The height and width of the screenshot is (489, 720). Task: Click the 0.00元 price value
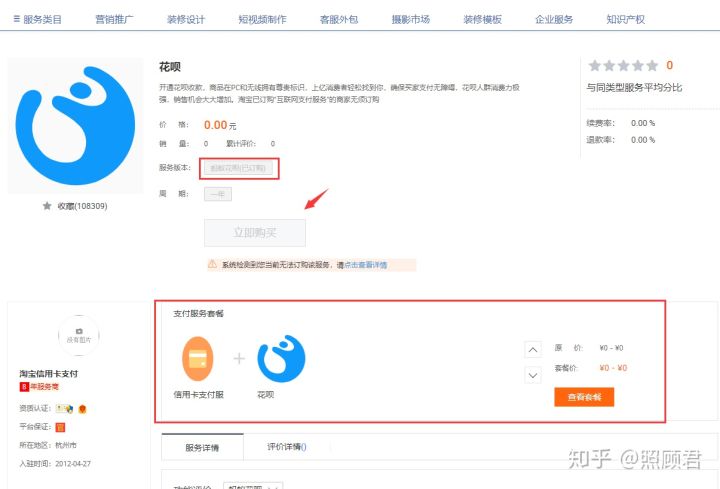220,125
